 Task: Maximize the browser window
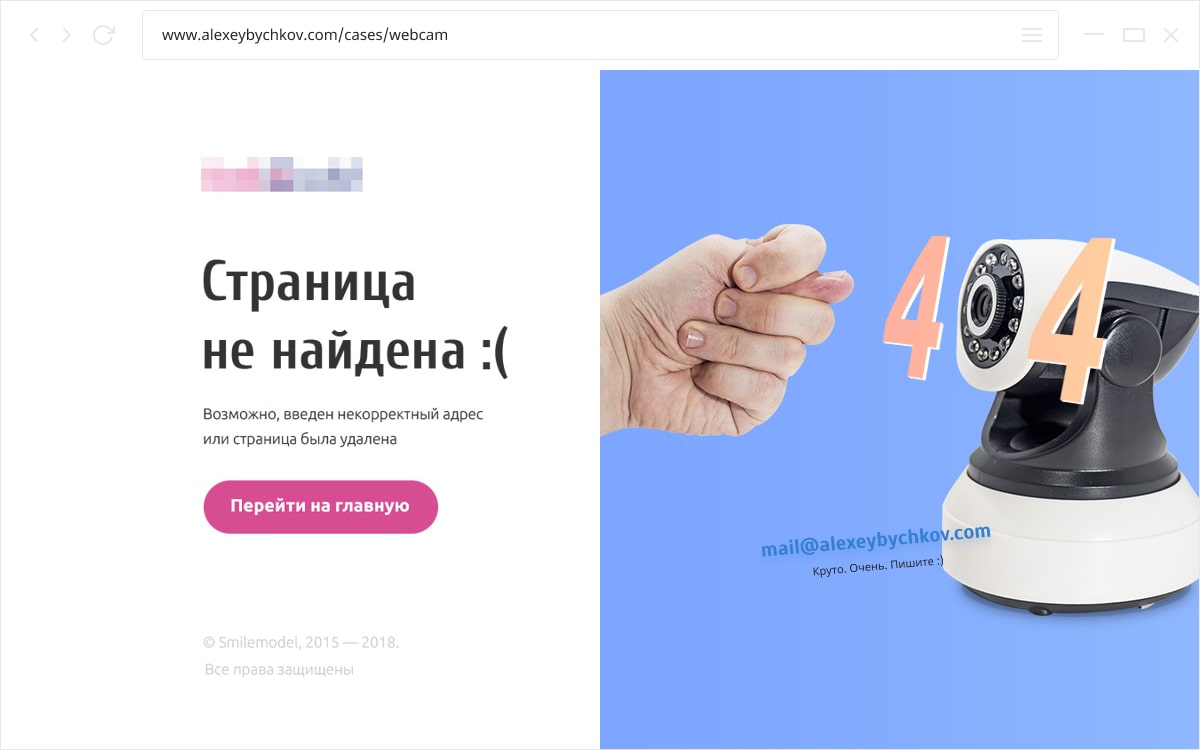[1133, 35]
